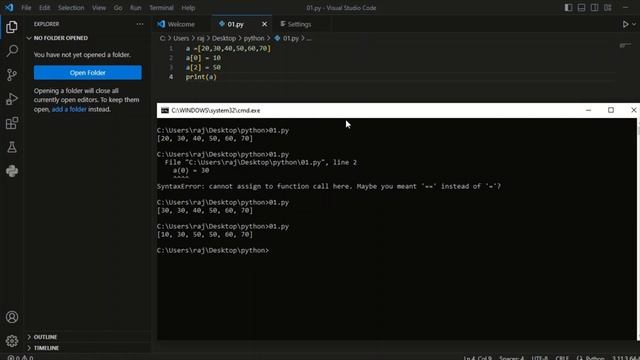
Task: Open the View menu
Action: pos(99,8)
